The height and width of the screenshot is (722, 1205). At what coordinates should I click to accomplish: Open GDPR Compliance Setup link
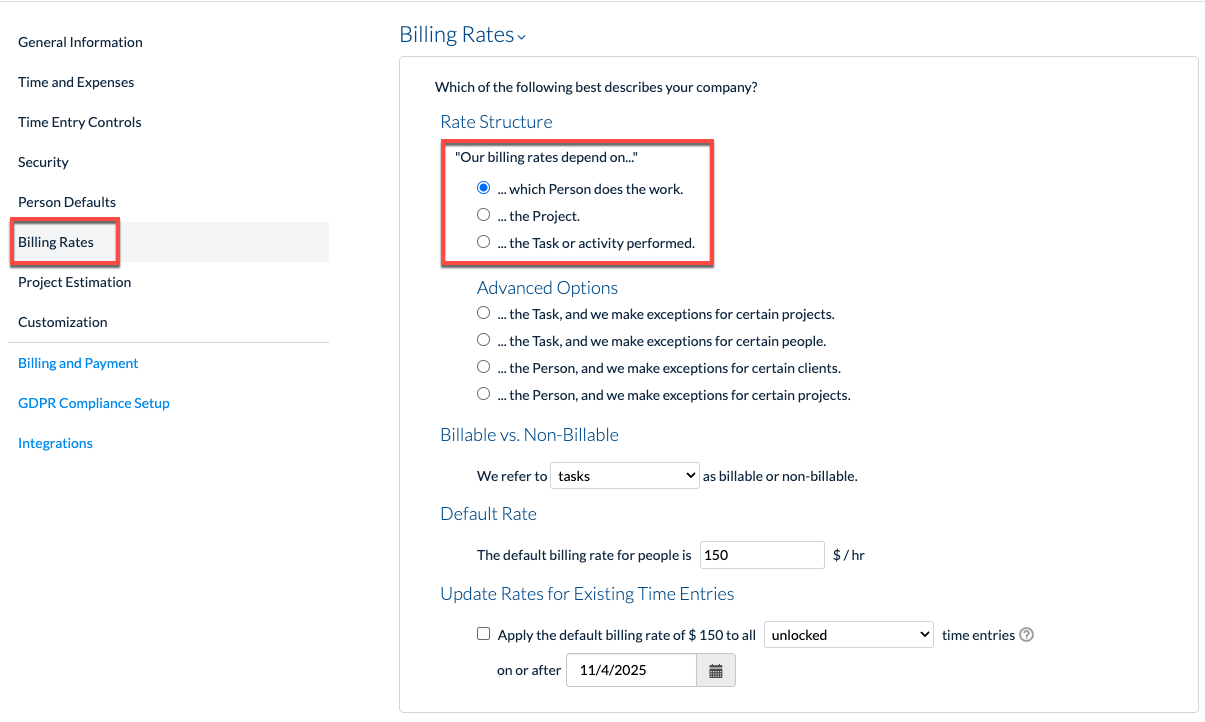coord(94,403)
